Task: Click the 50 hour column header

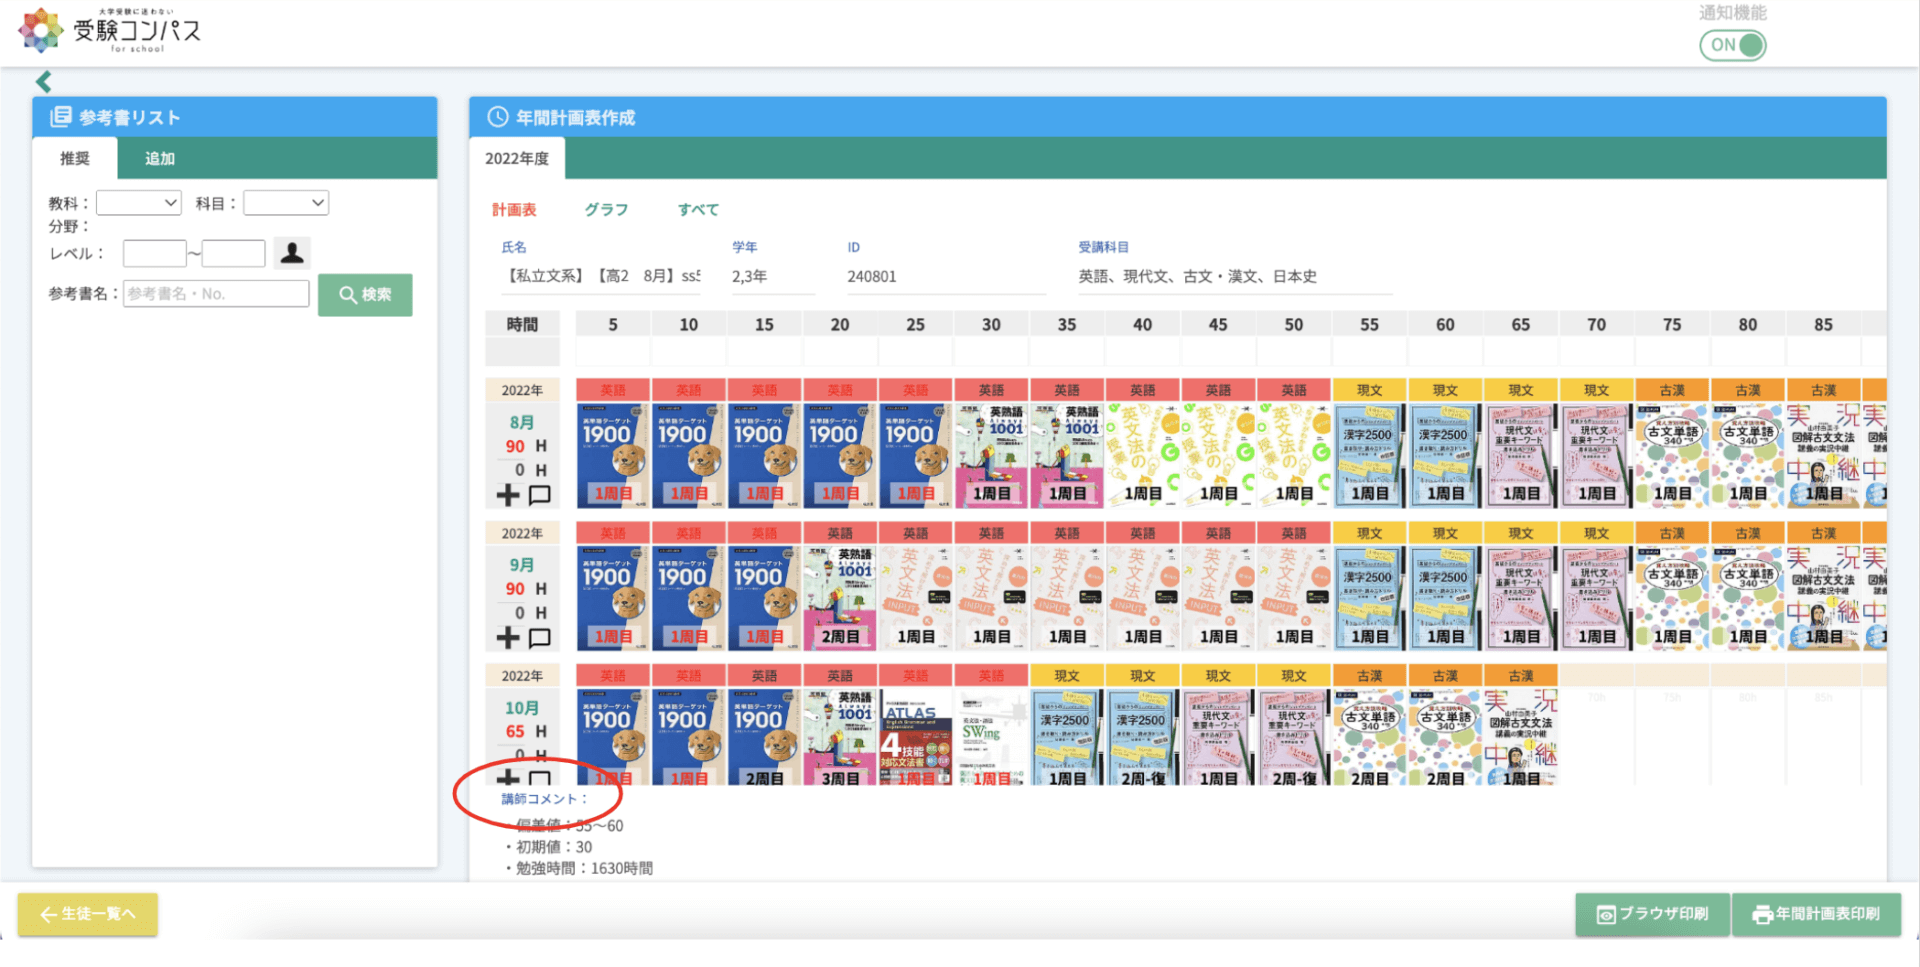Action: (1294, 324)
